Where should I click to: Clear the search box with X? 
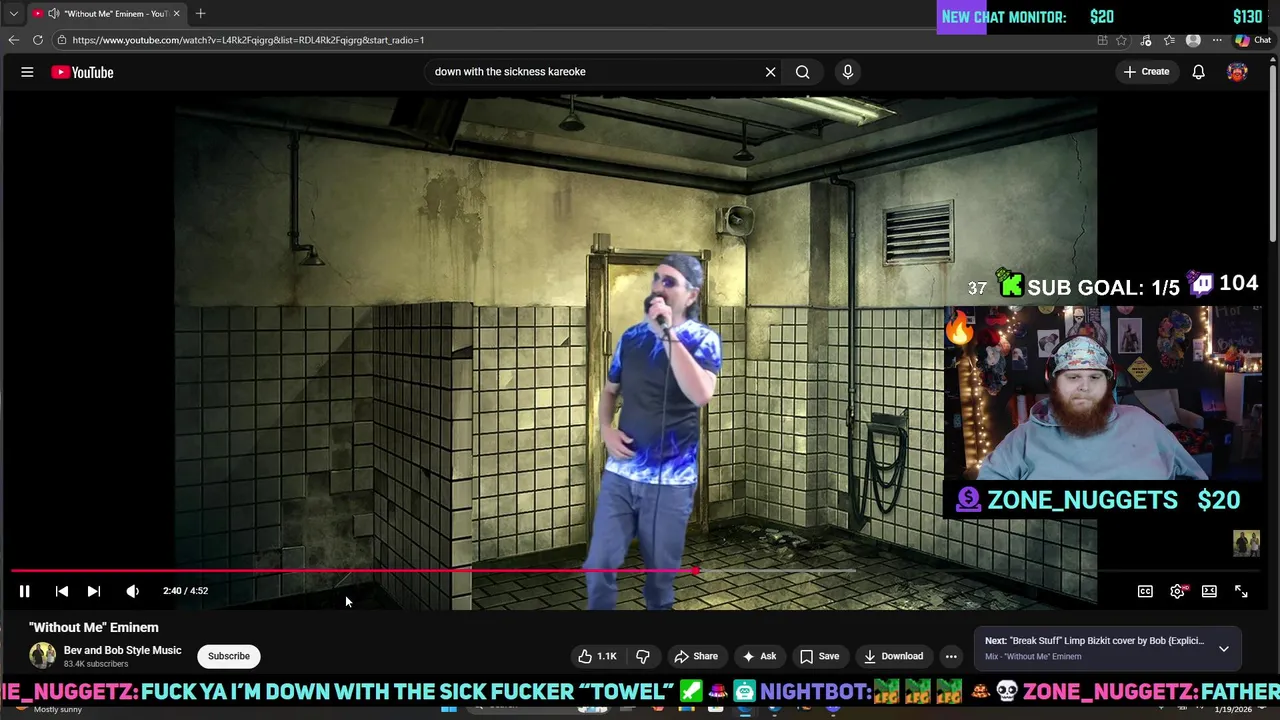[770, 72]
